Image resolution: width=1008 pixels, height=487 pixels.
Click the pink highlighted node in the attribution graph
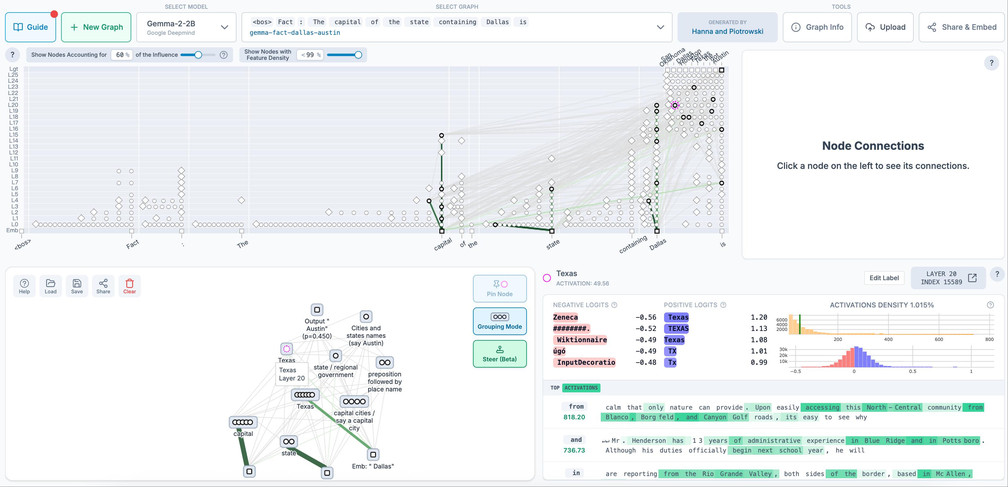[675, 105]
